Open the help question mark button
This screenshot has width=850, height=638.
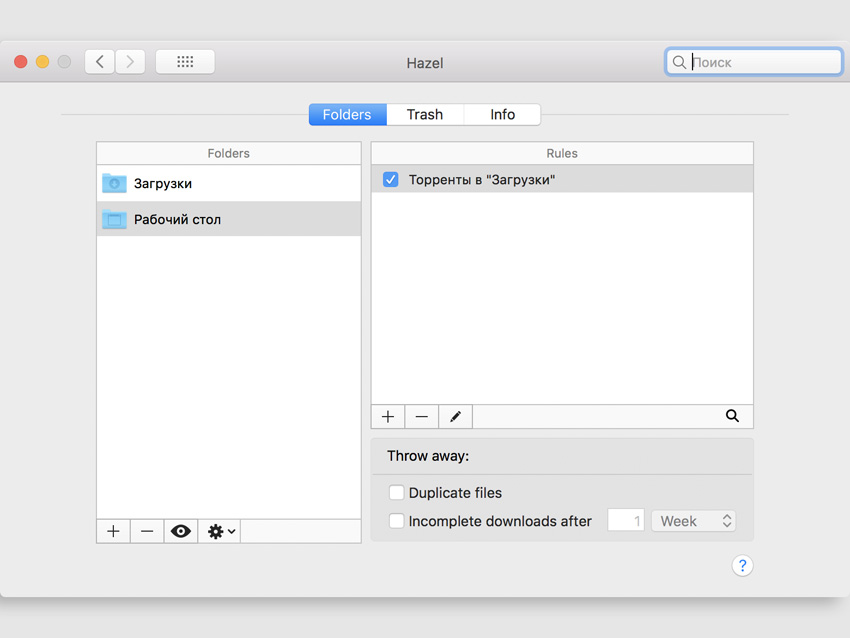tap(742, 566)
